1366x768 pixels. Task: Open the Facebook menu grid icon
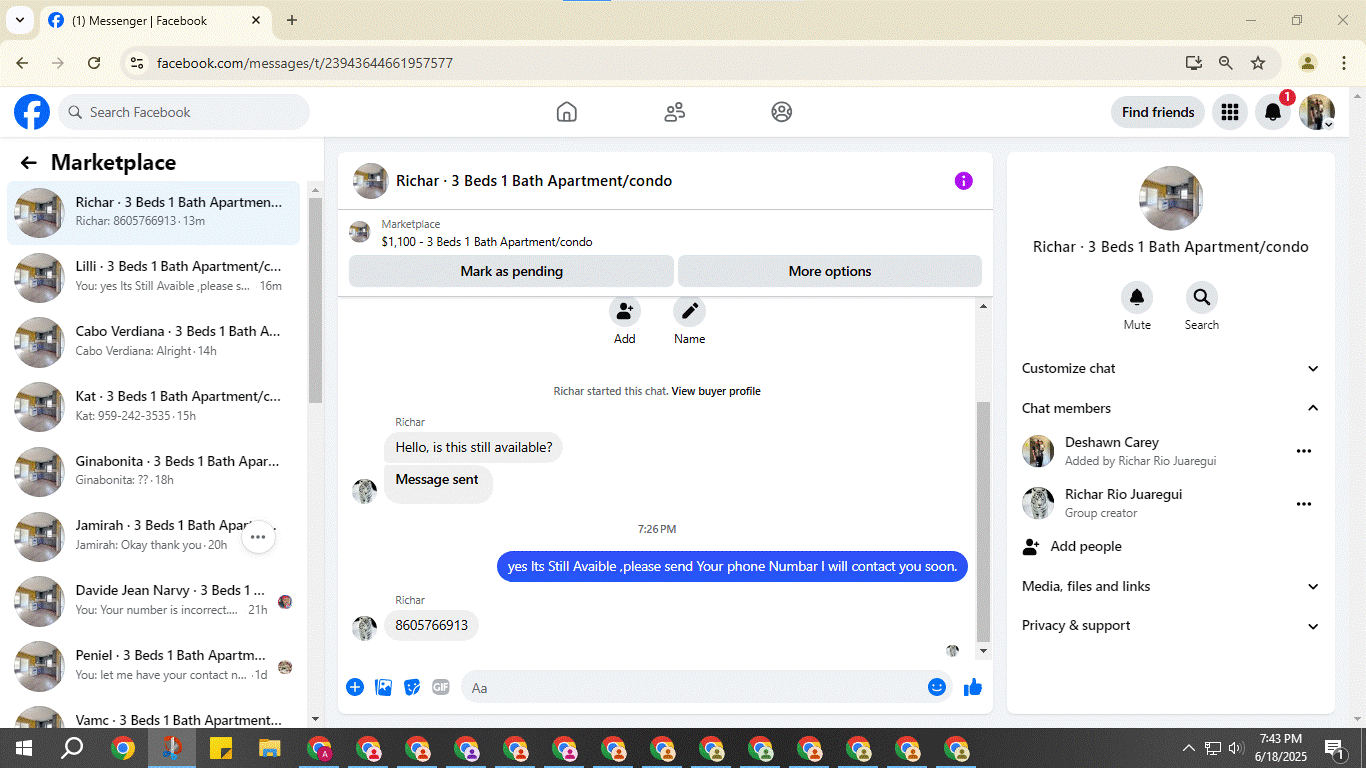click(1230, 112)
